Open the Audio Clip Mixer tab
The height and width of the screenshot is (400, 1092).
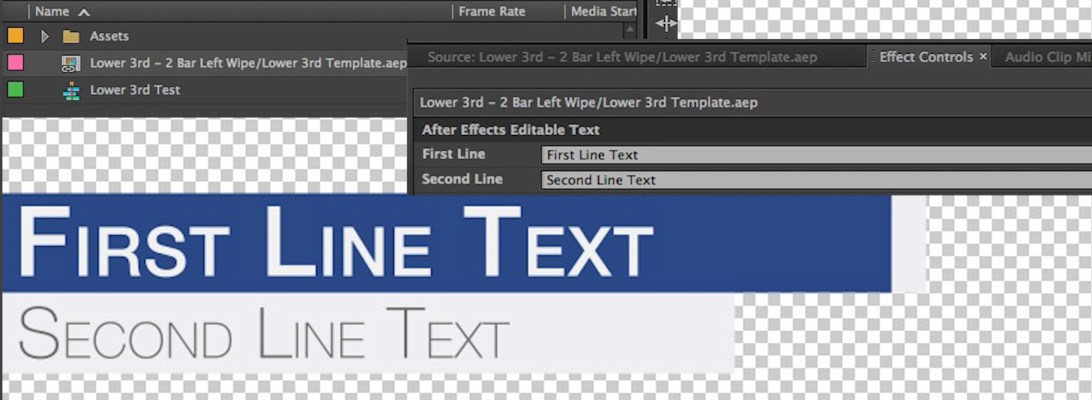coord(1046,57)
